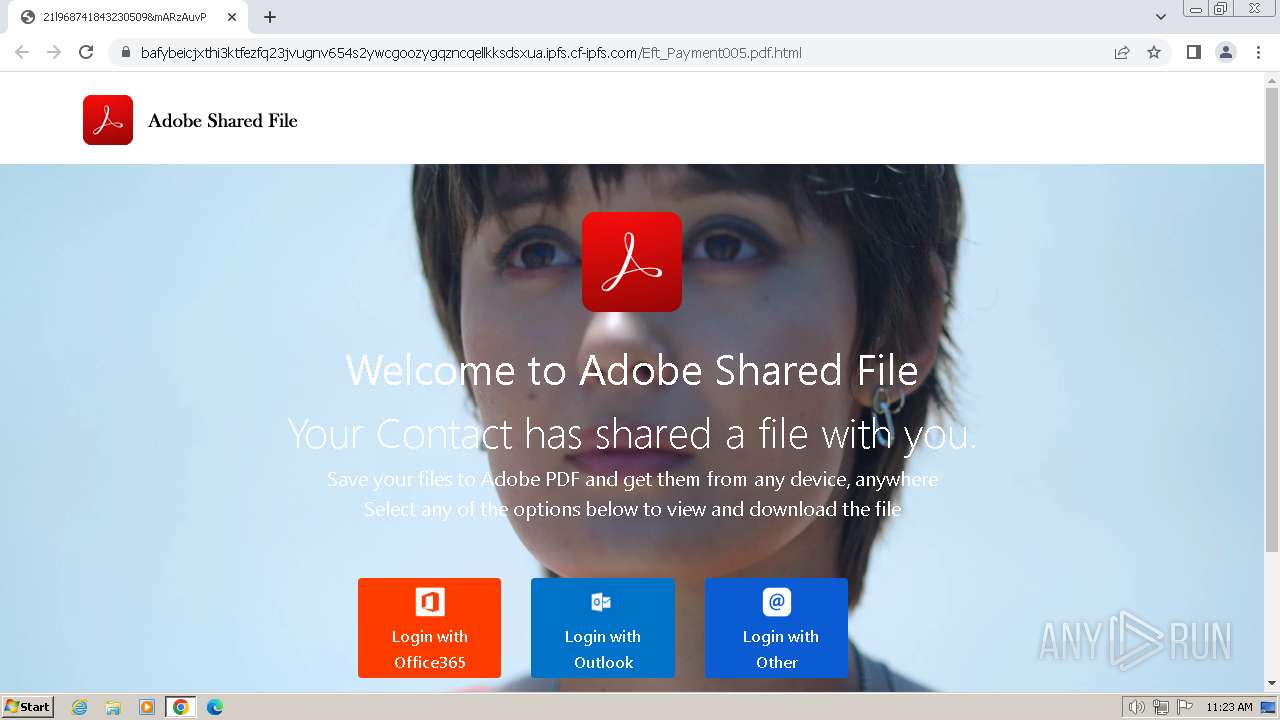Open the tab search dropdown
This screenshot has height=720, width=1280.
(1161, 17)
